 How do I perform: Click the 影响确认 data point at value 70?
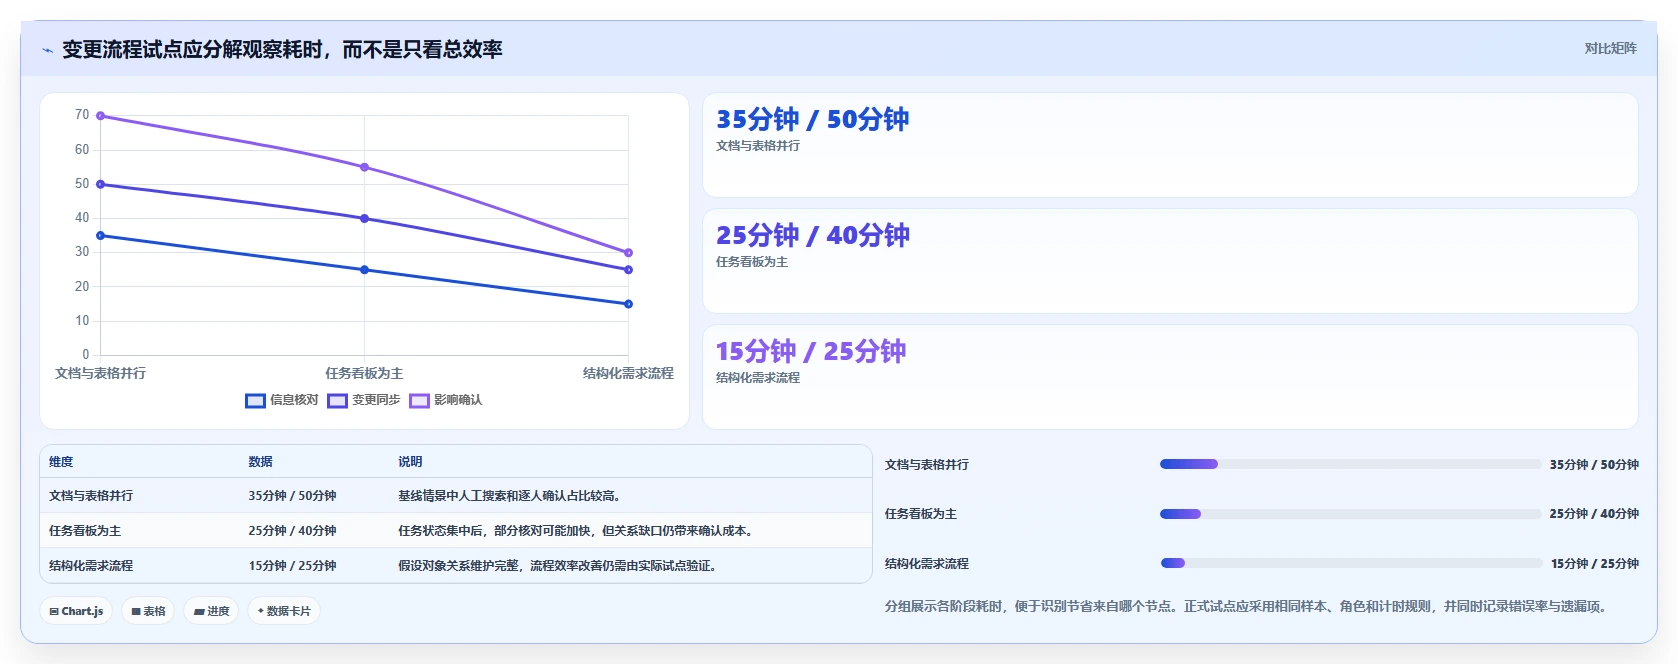click(x=100, y=116)
